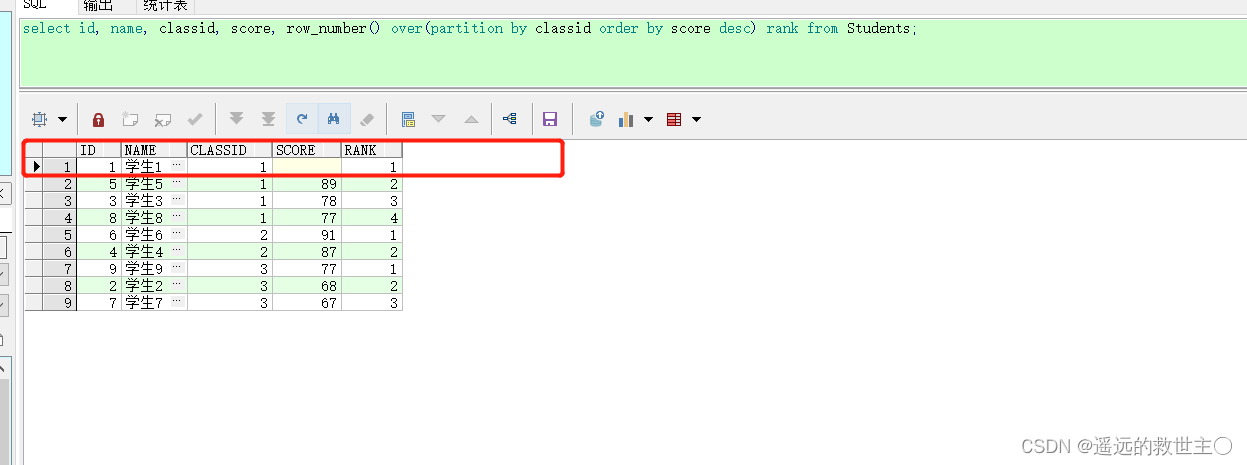Click the binoculars query-by-example icon
1247x465 pixels.
334,119
